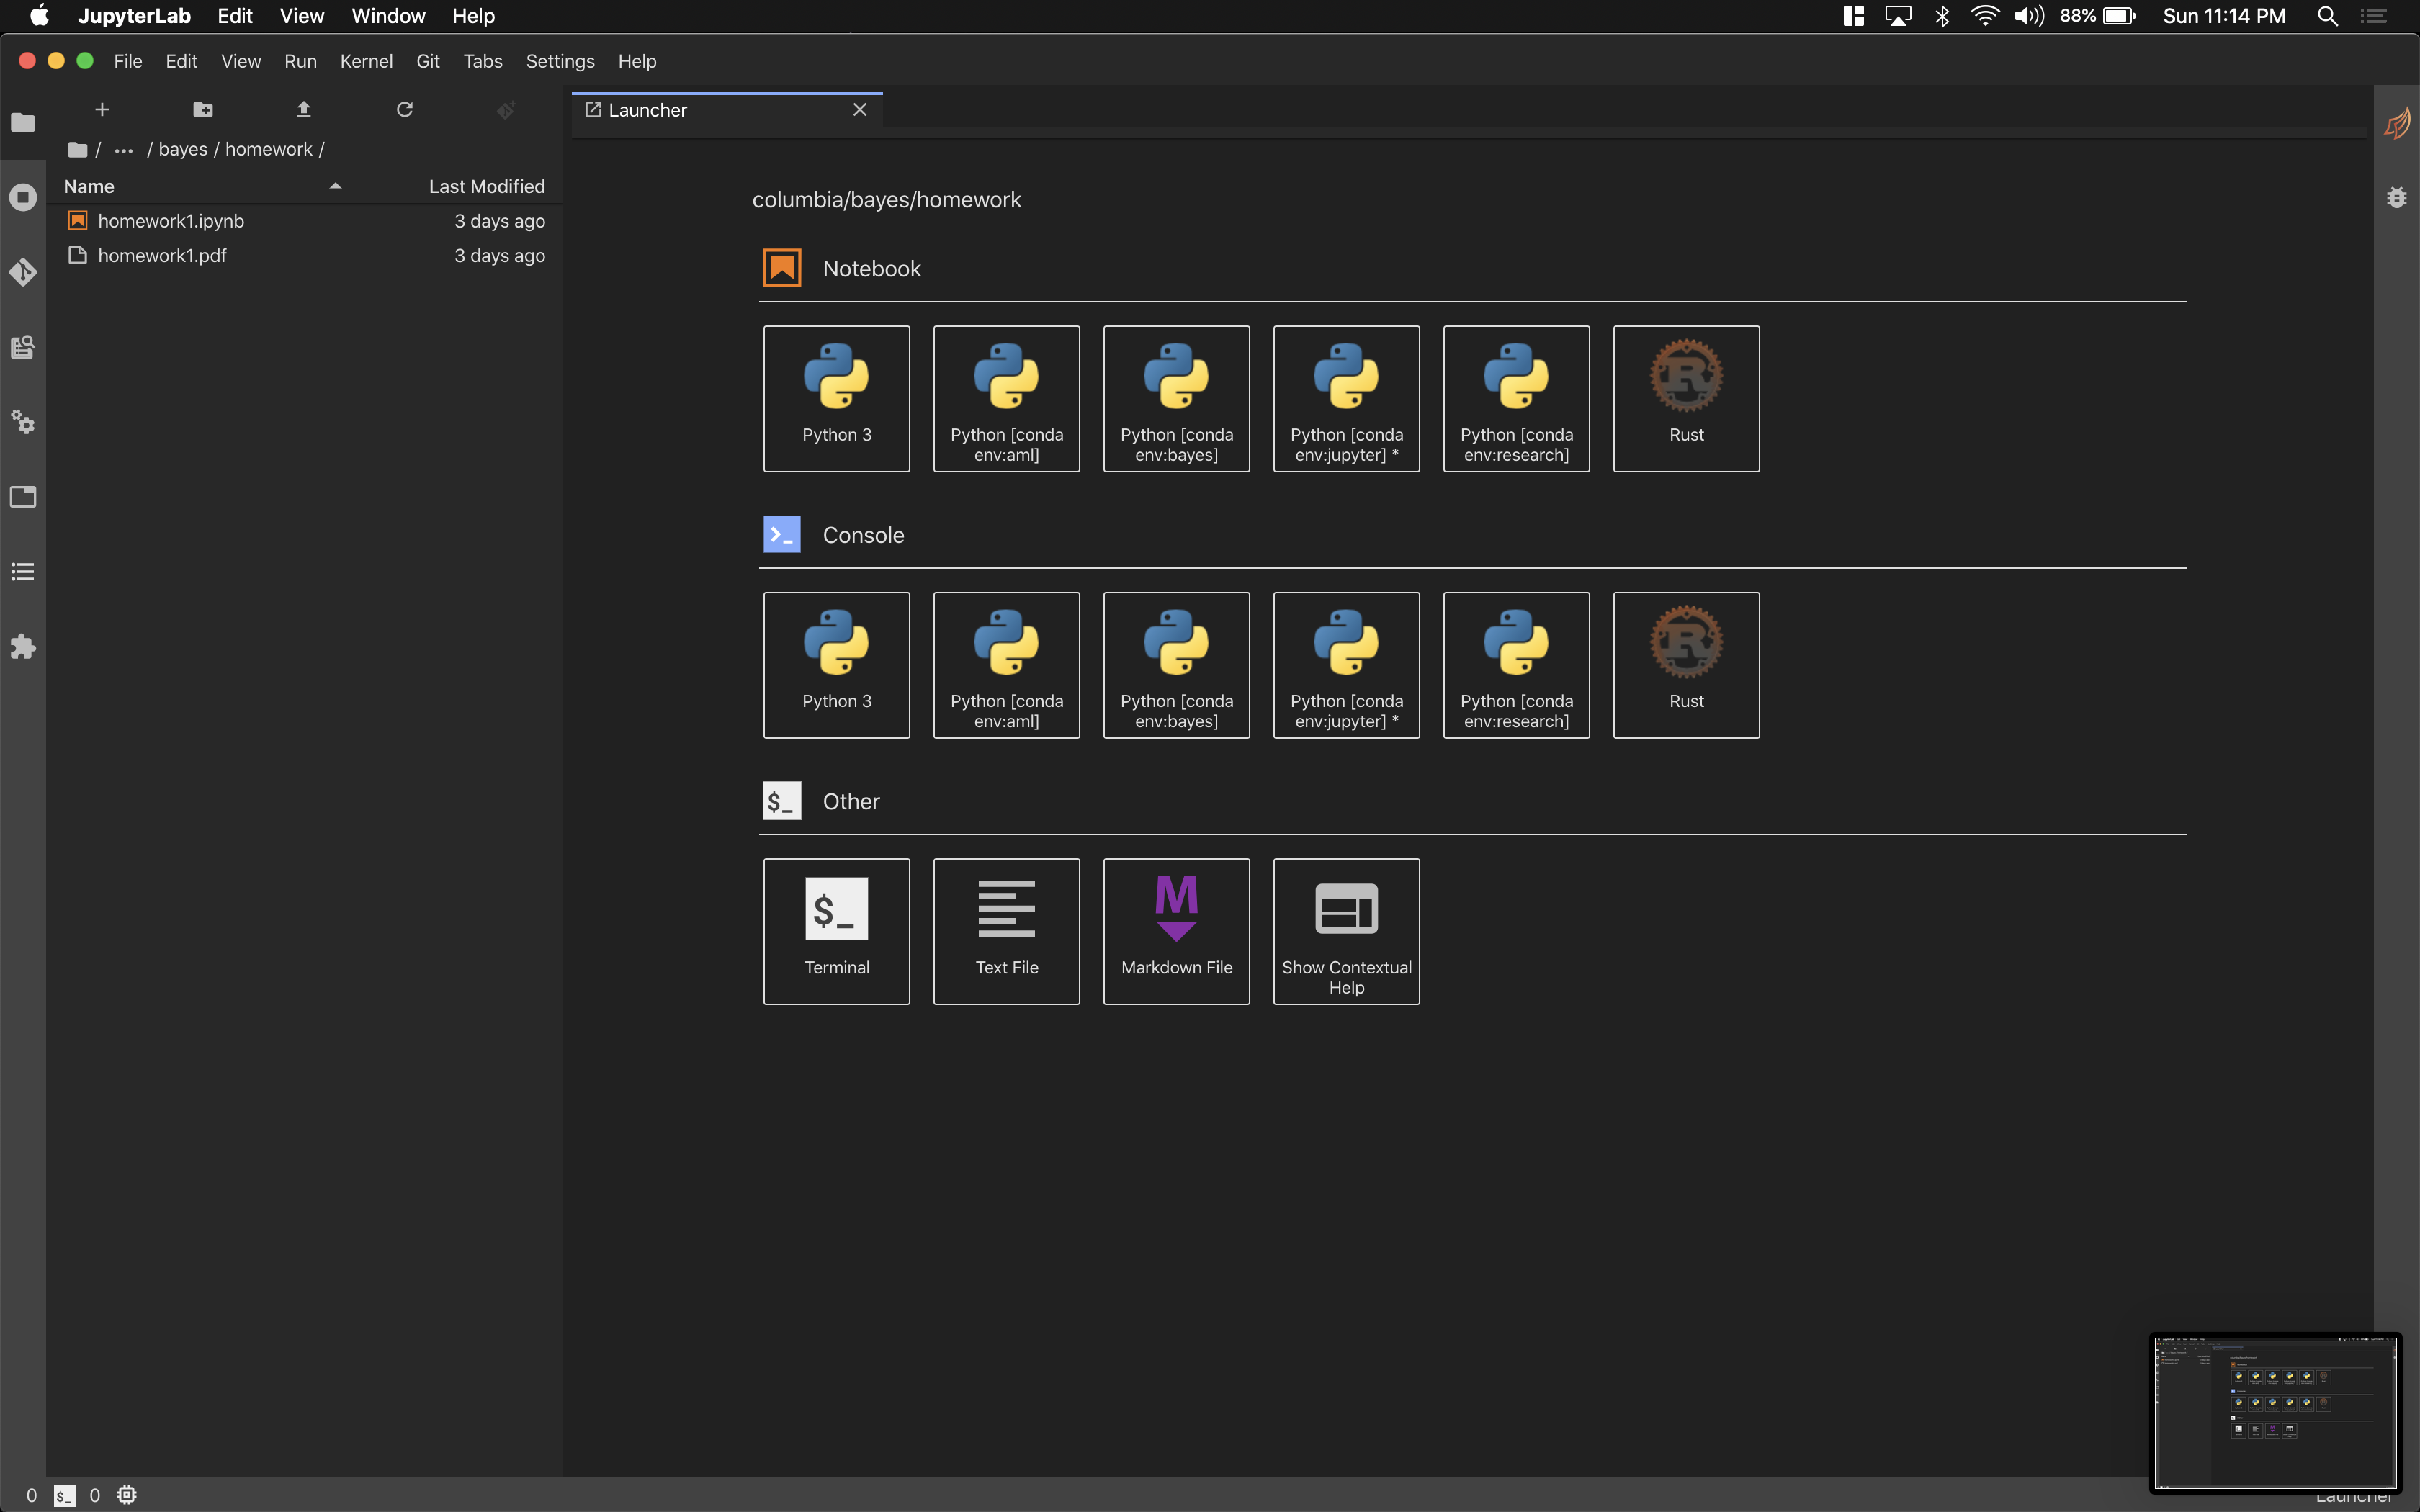Sort files by Name column header
Image resolution: width=2420 pixels, height=1512 pixels.
[x=89, y=186]
